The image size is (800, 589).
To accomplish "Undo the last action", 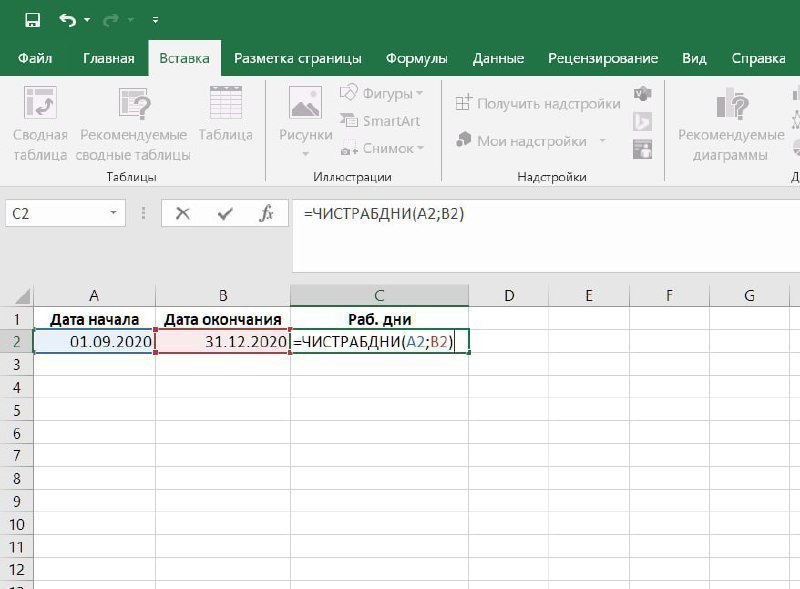I will [x=67, y=20].
